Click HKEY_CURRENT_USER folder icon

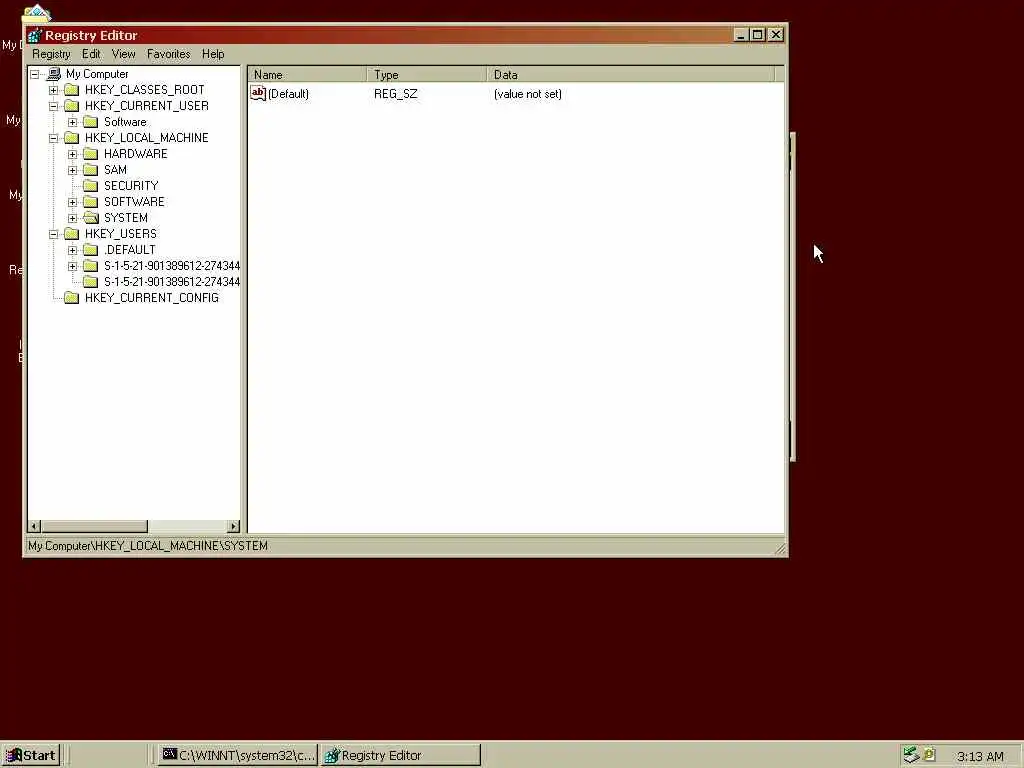(72, 106)
